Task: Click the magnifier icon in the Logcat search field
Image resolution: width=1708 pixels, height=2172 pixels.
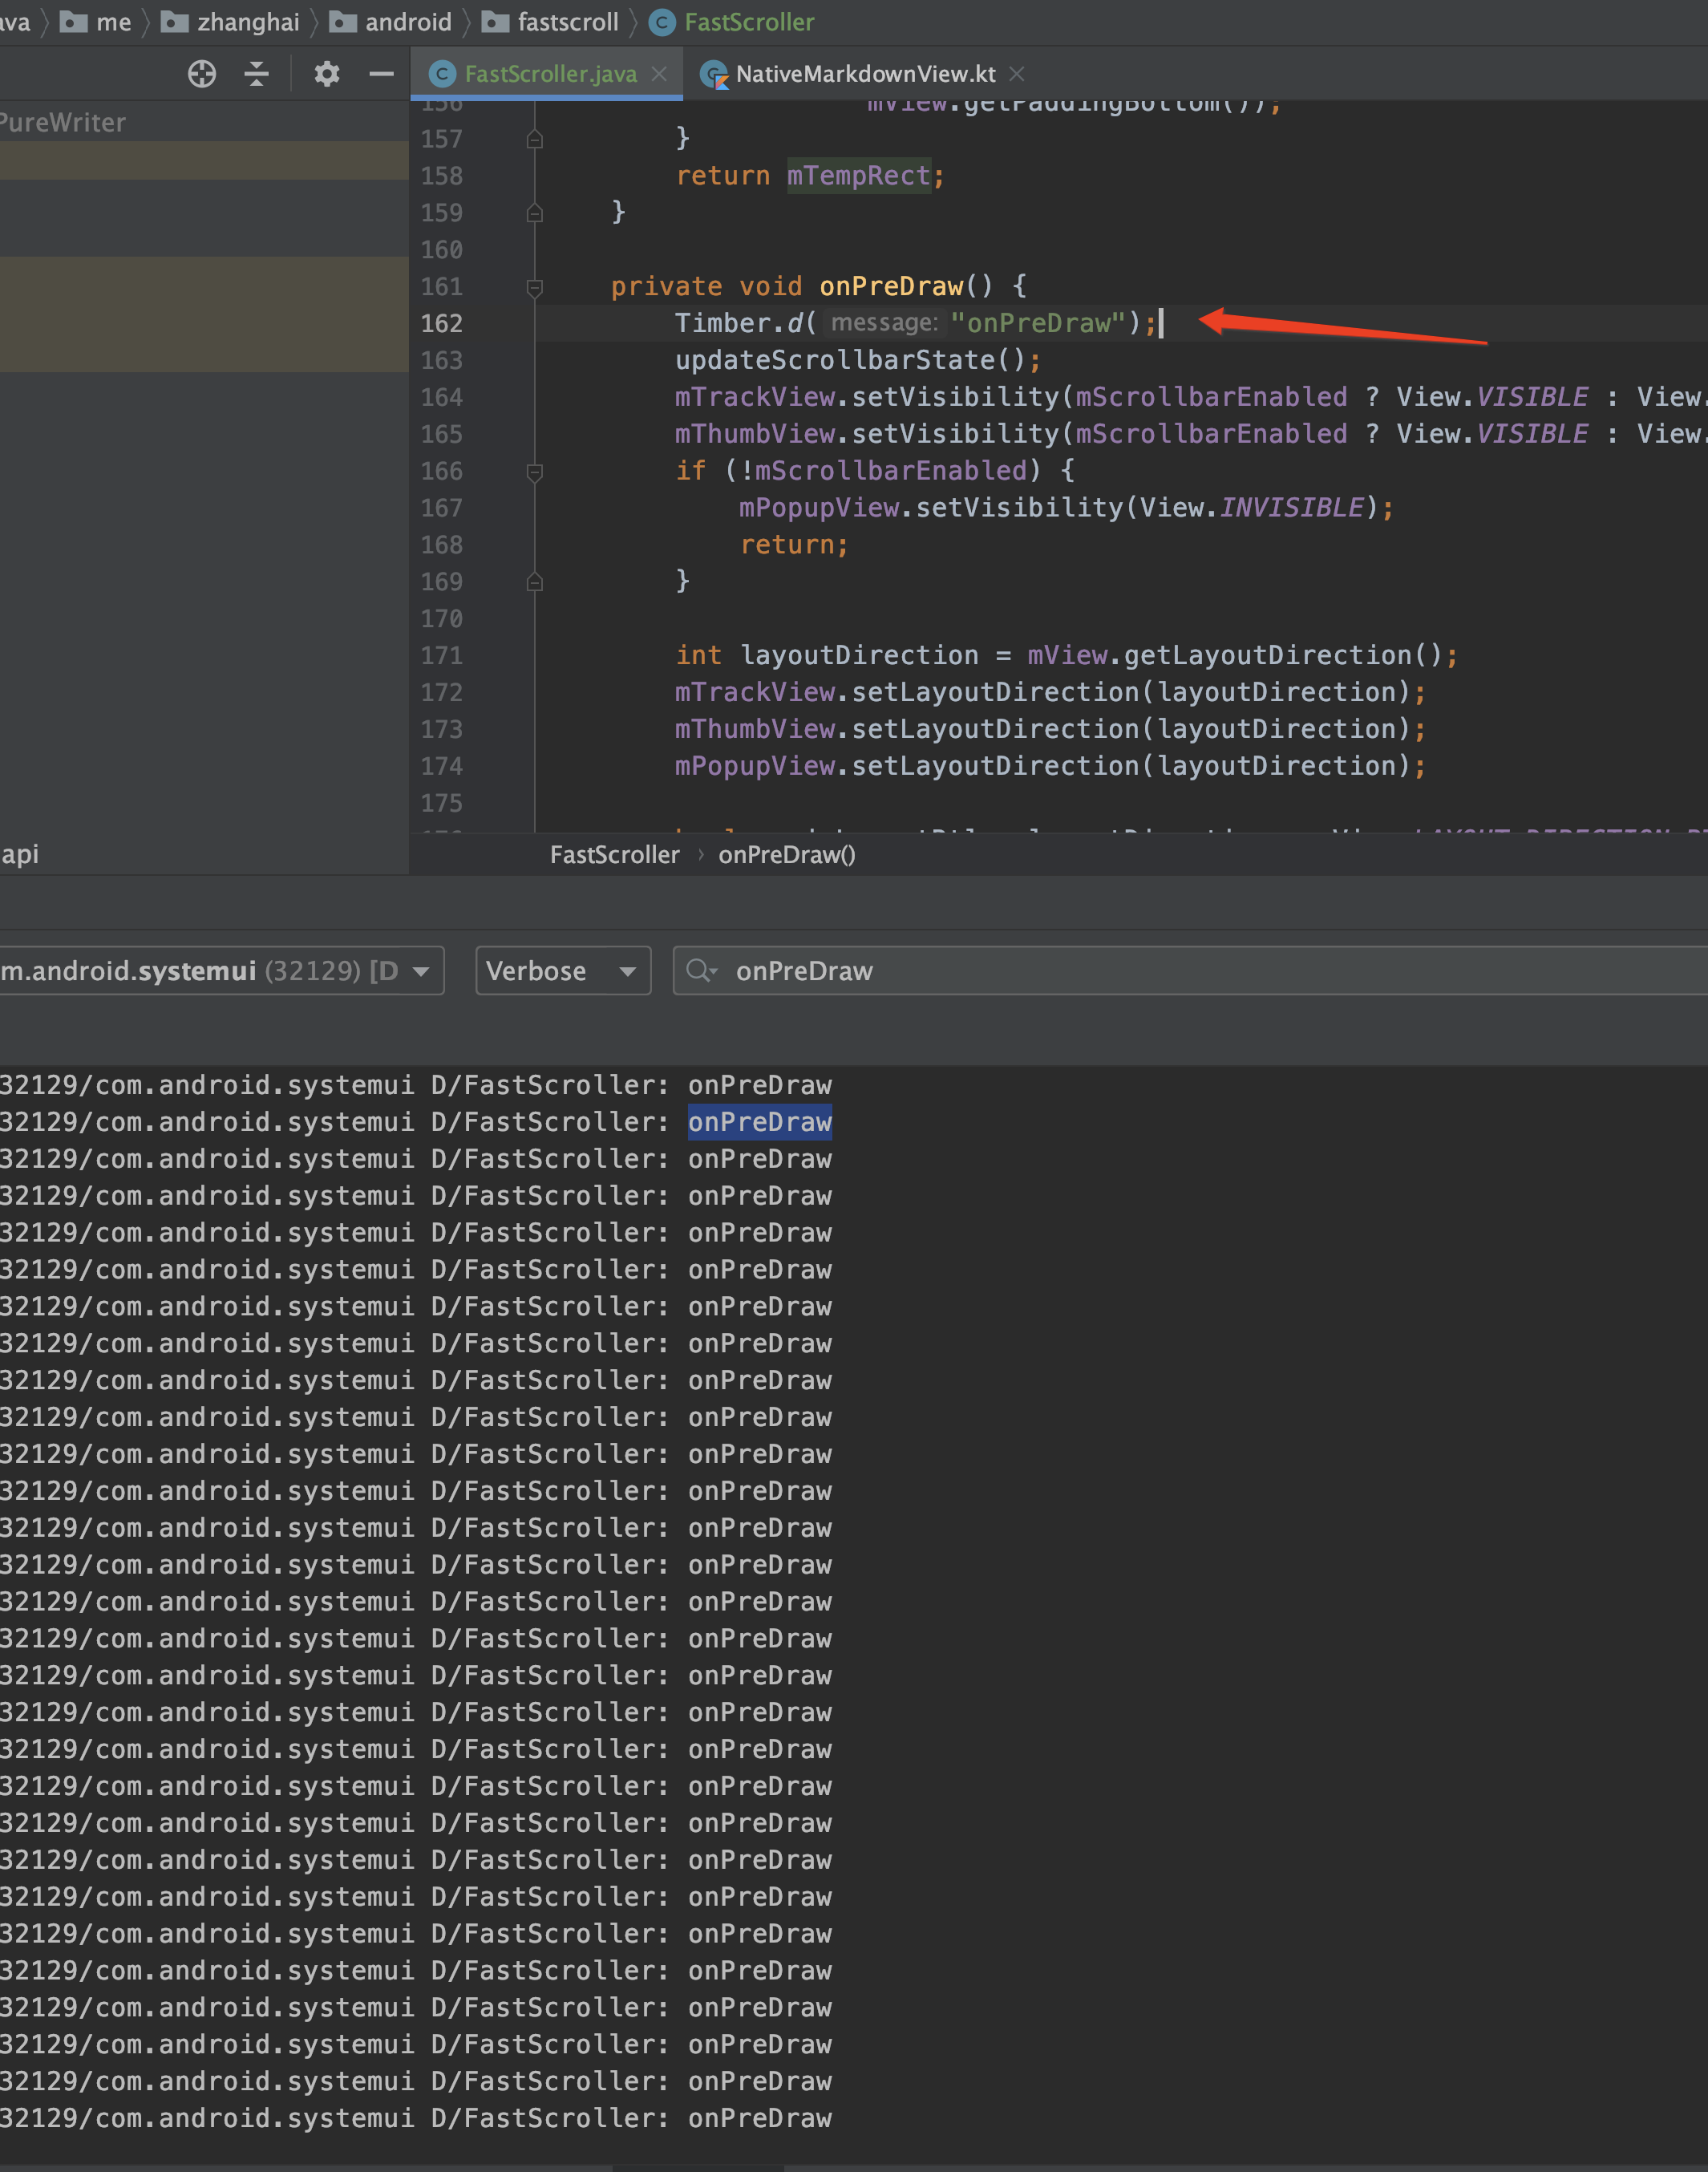Action: [x=703, y=970]
